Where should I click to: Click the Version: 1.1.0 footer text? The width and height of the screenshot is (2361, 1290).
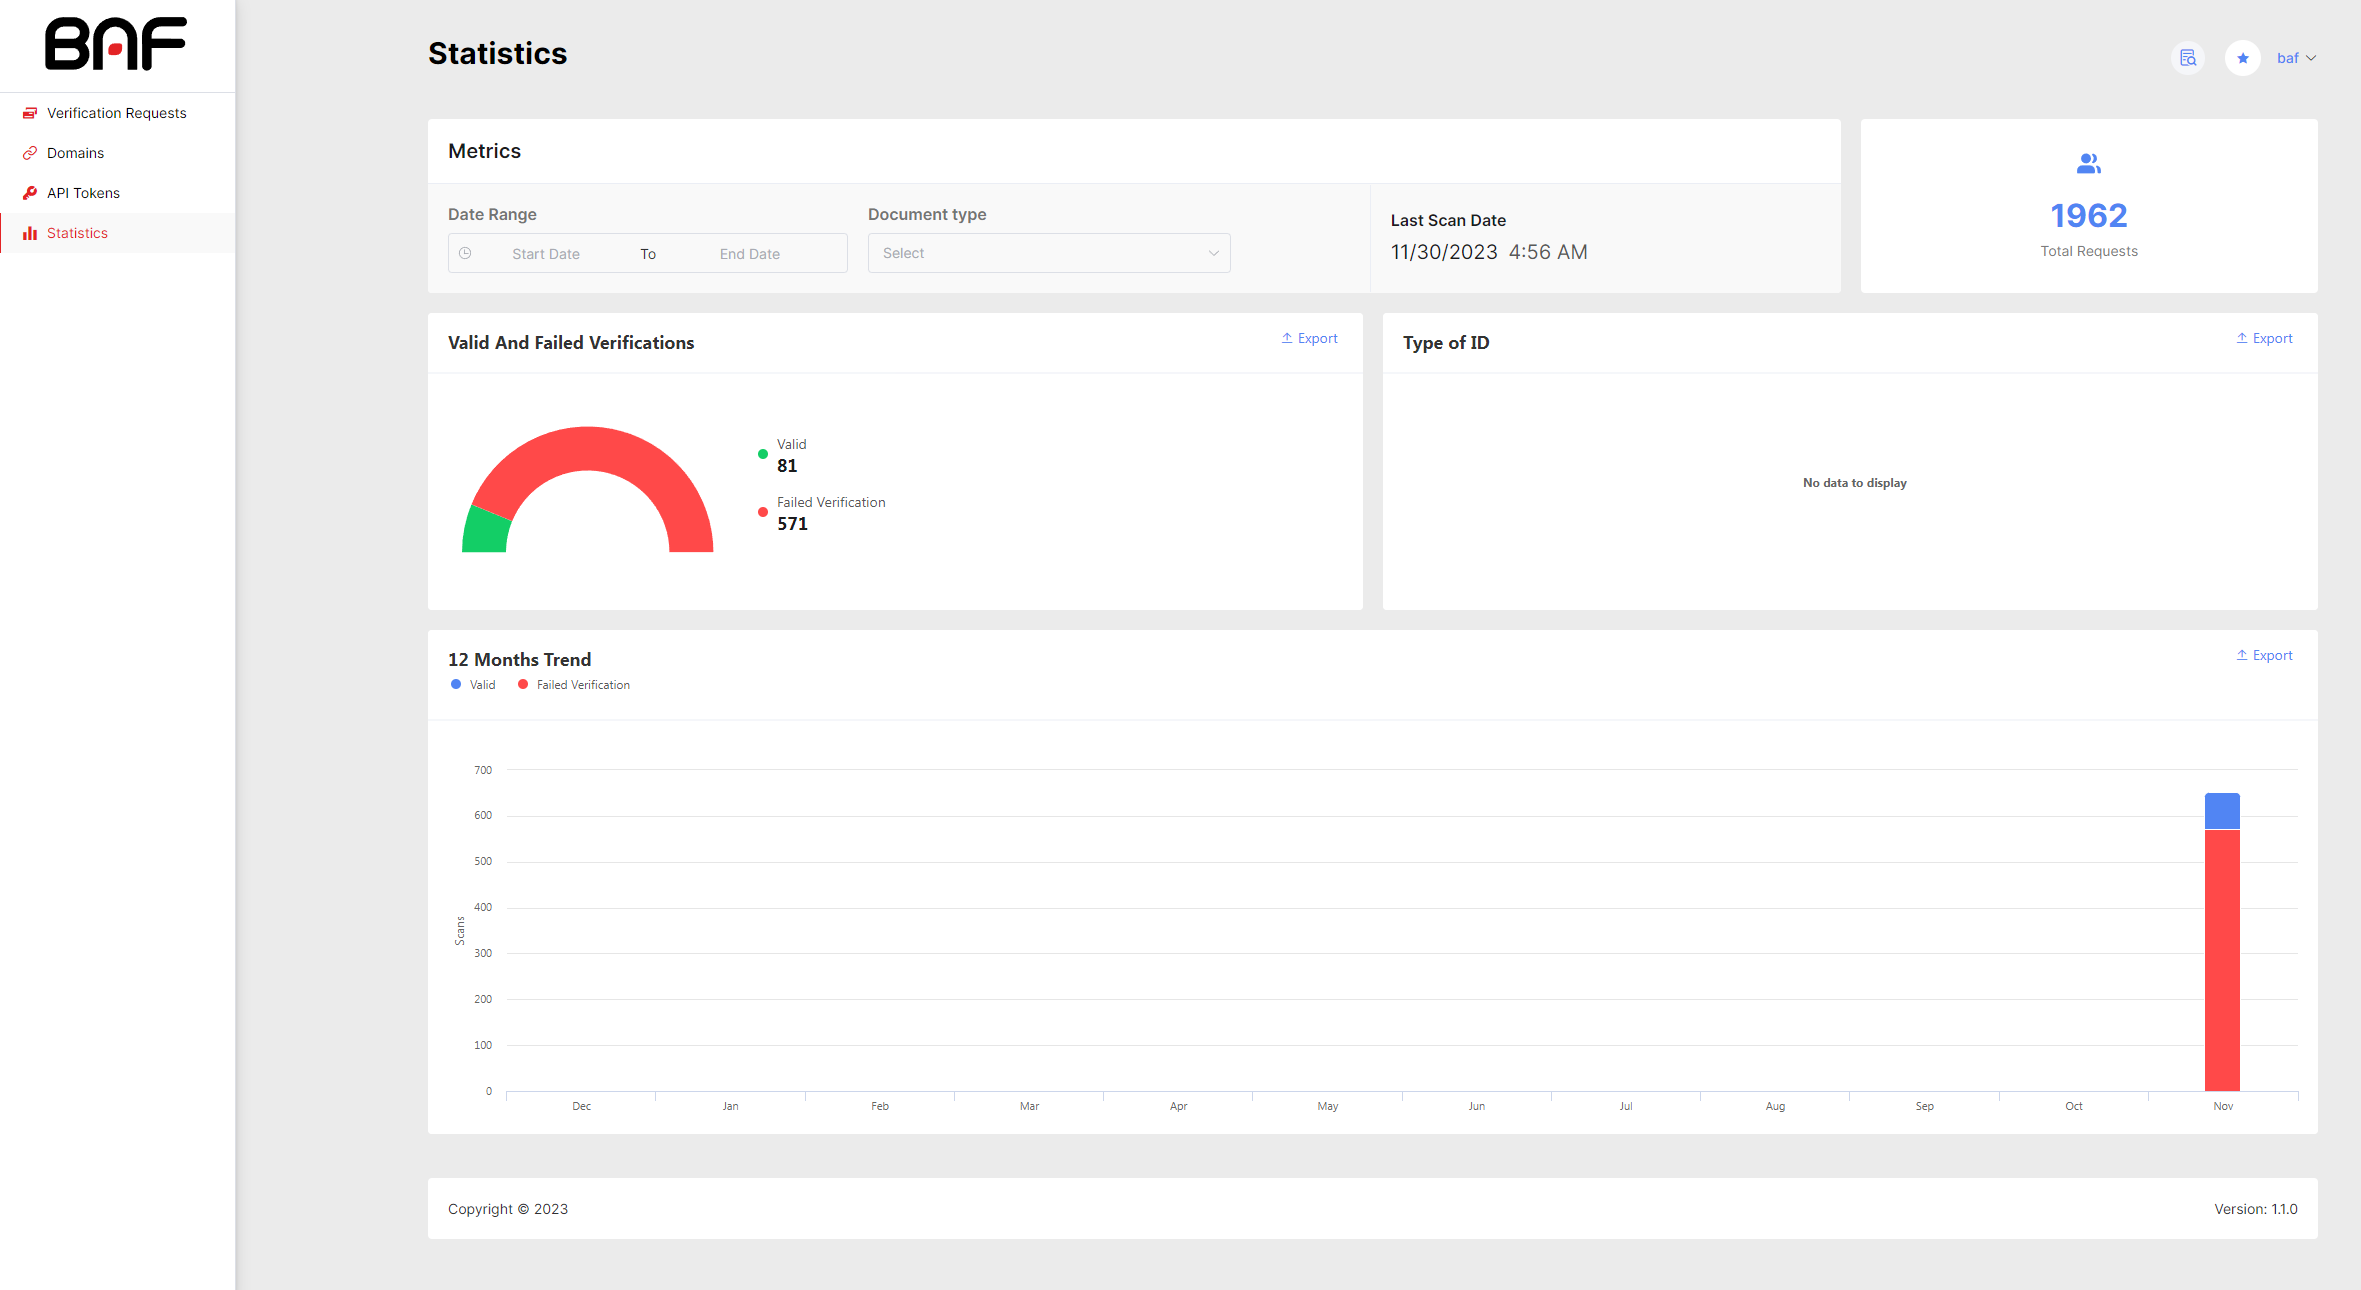[2256, 1209]
